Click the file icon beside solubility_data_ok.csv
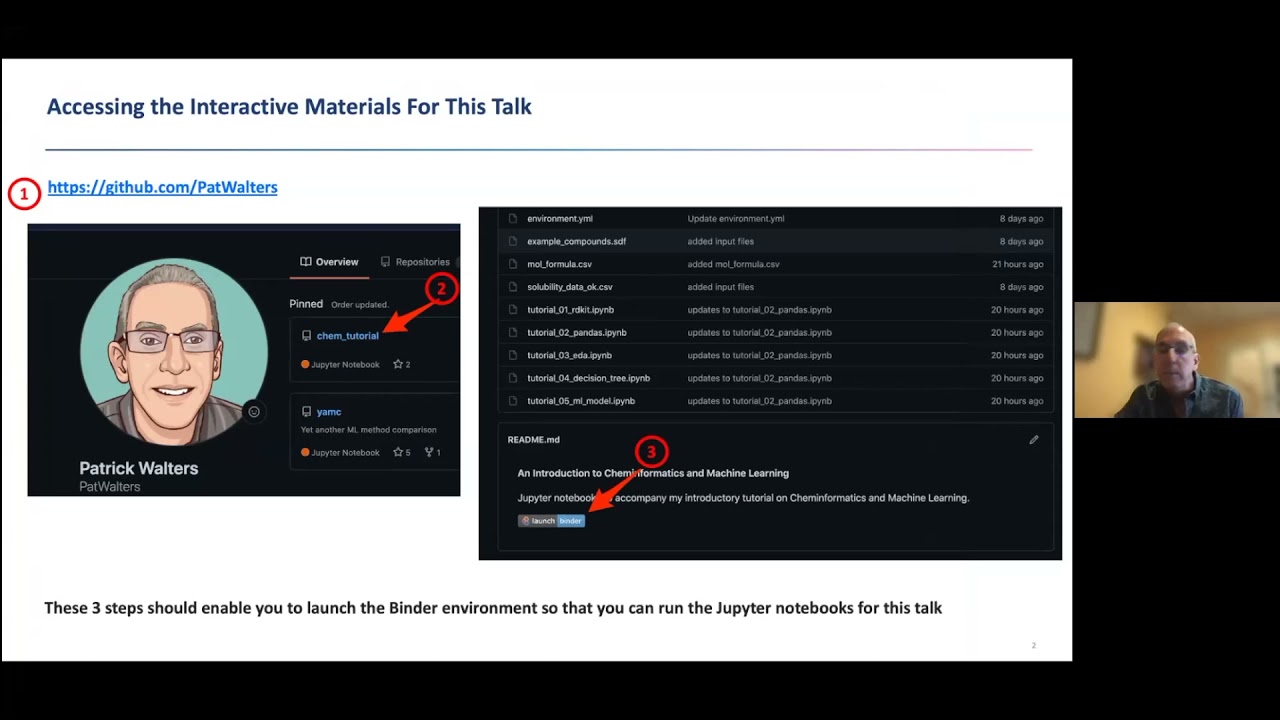This screenshot has height=720, width=1280. coord(513,288)
